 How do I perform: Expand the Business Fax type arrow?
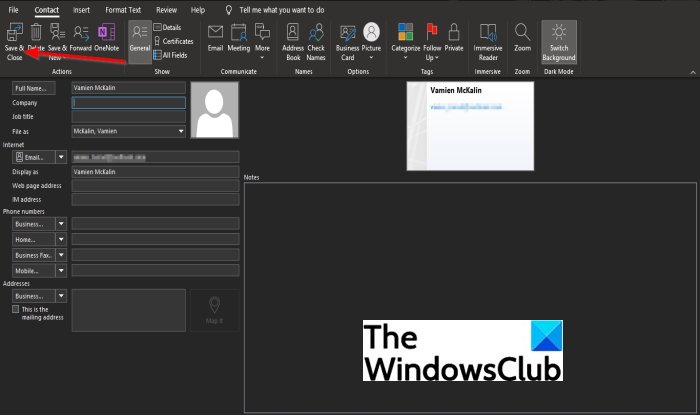click(x=61, y=255)
